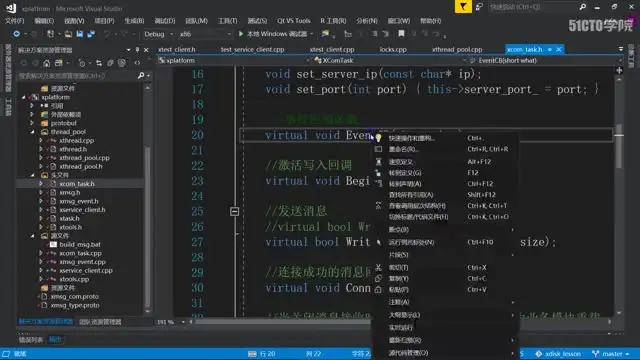This screenshot has height=360, width=640.
Task: Pin the Solution Explorer panel
Action: coord(137,50)
